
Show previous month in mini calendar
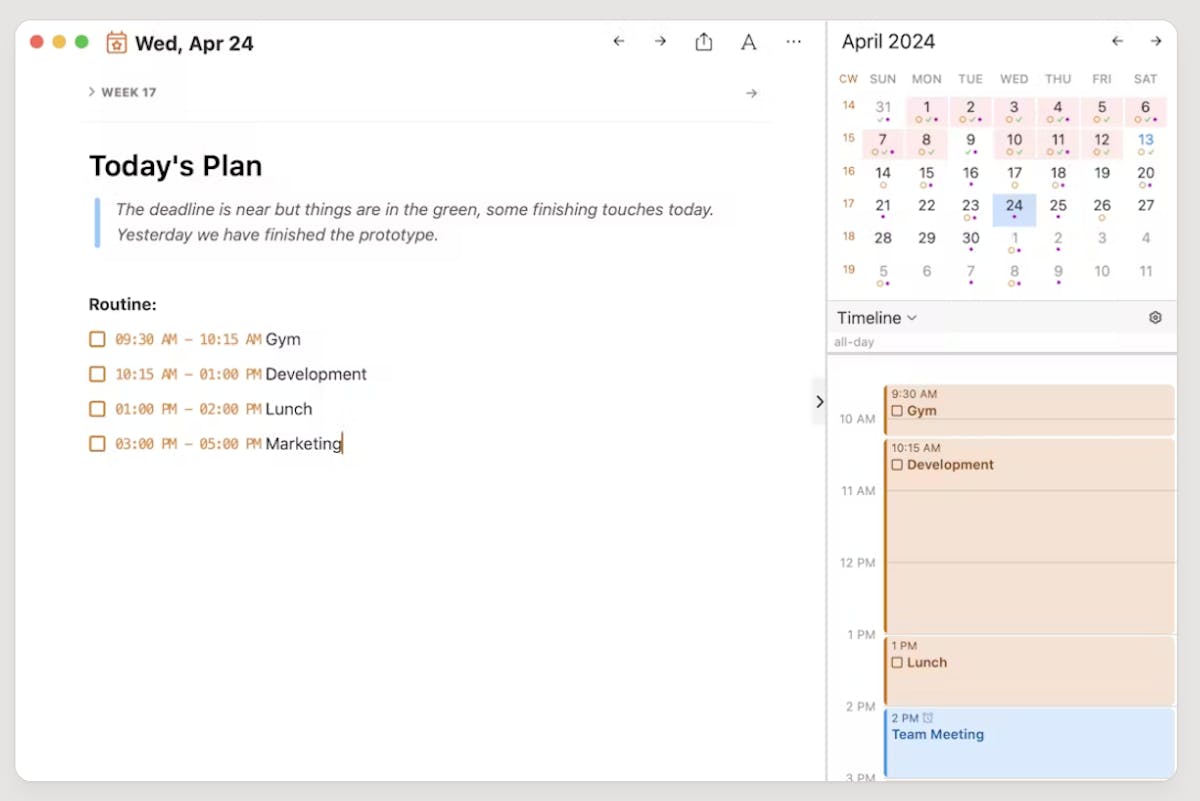click(x=1117, y=42)
